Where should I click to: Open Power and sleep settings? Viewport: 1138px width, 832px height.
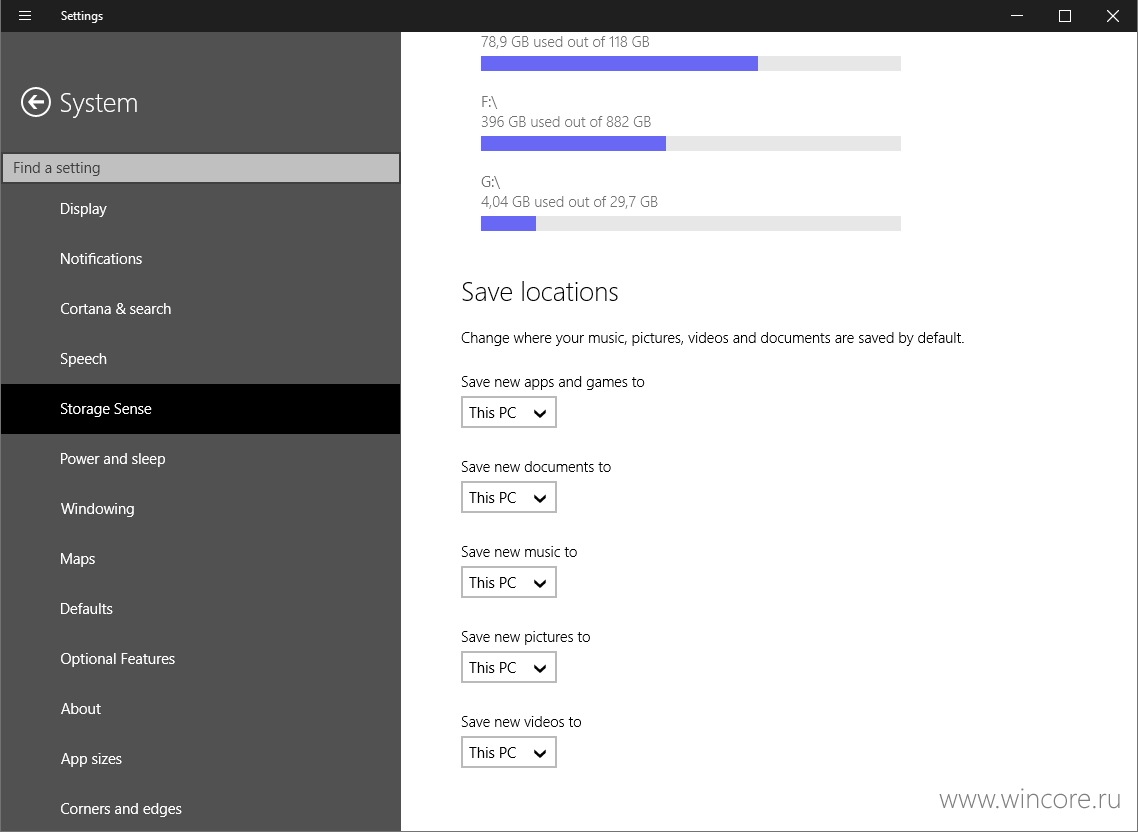(x=200, y=460)
